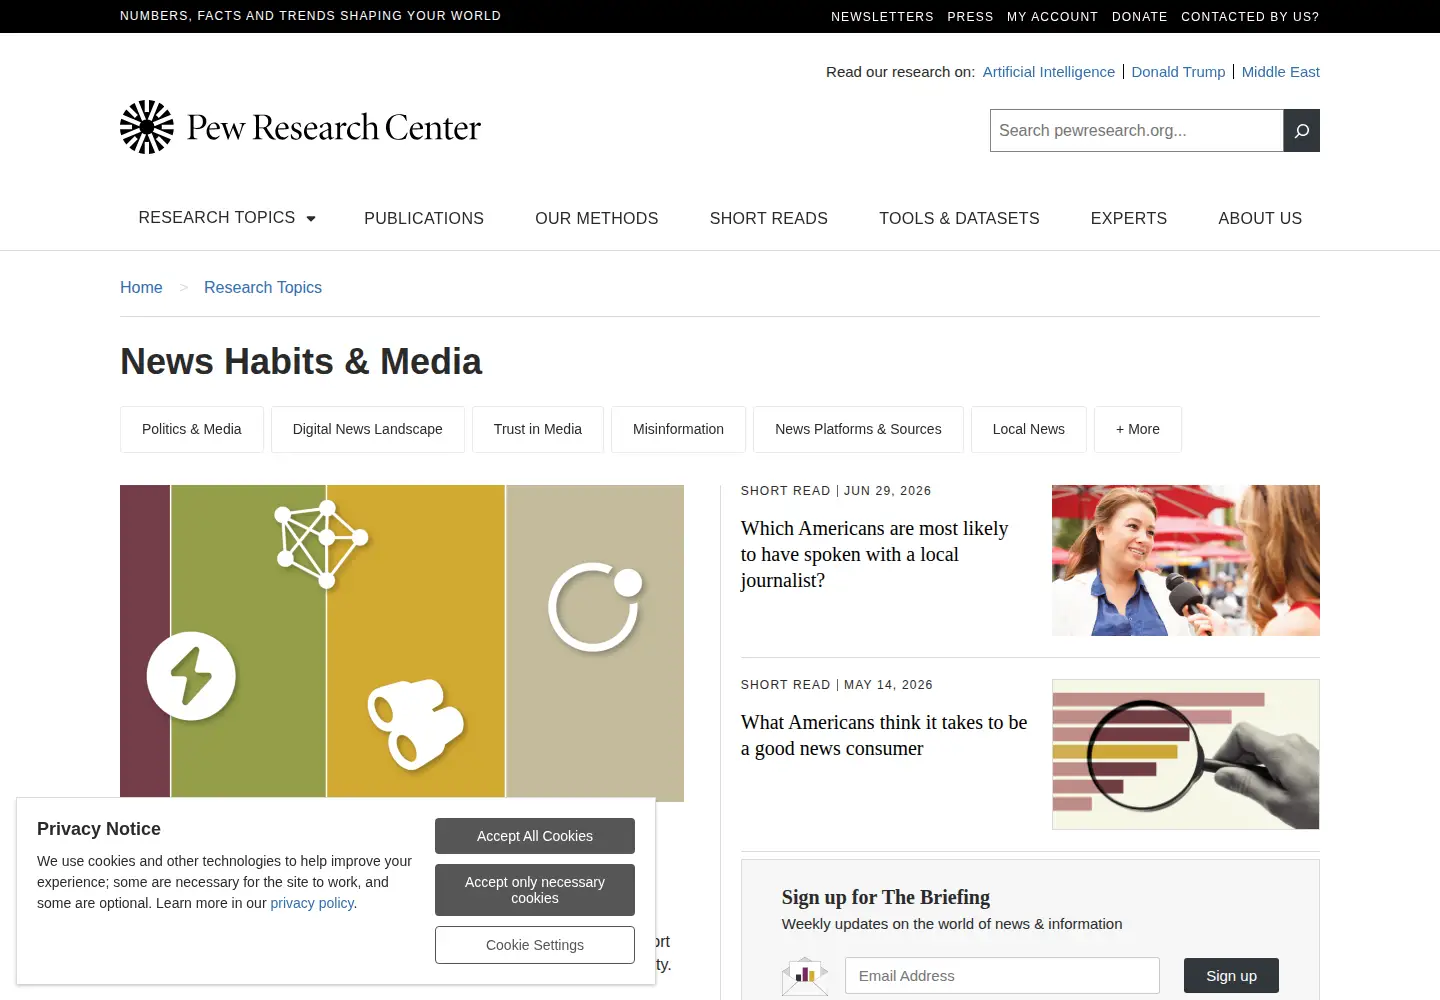Click the newsletter envelope icon

click(x=805, y=976)
